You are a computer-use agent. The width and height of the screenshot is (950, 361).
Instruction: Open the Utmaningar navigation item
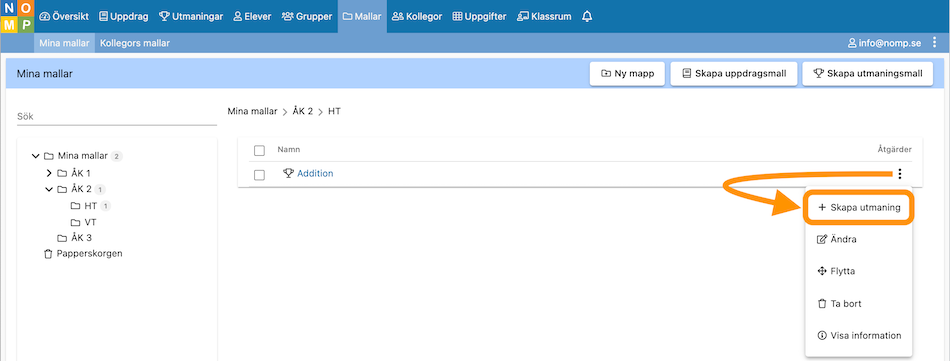click(191, 17)
